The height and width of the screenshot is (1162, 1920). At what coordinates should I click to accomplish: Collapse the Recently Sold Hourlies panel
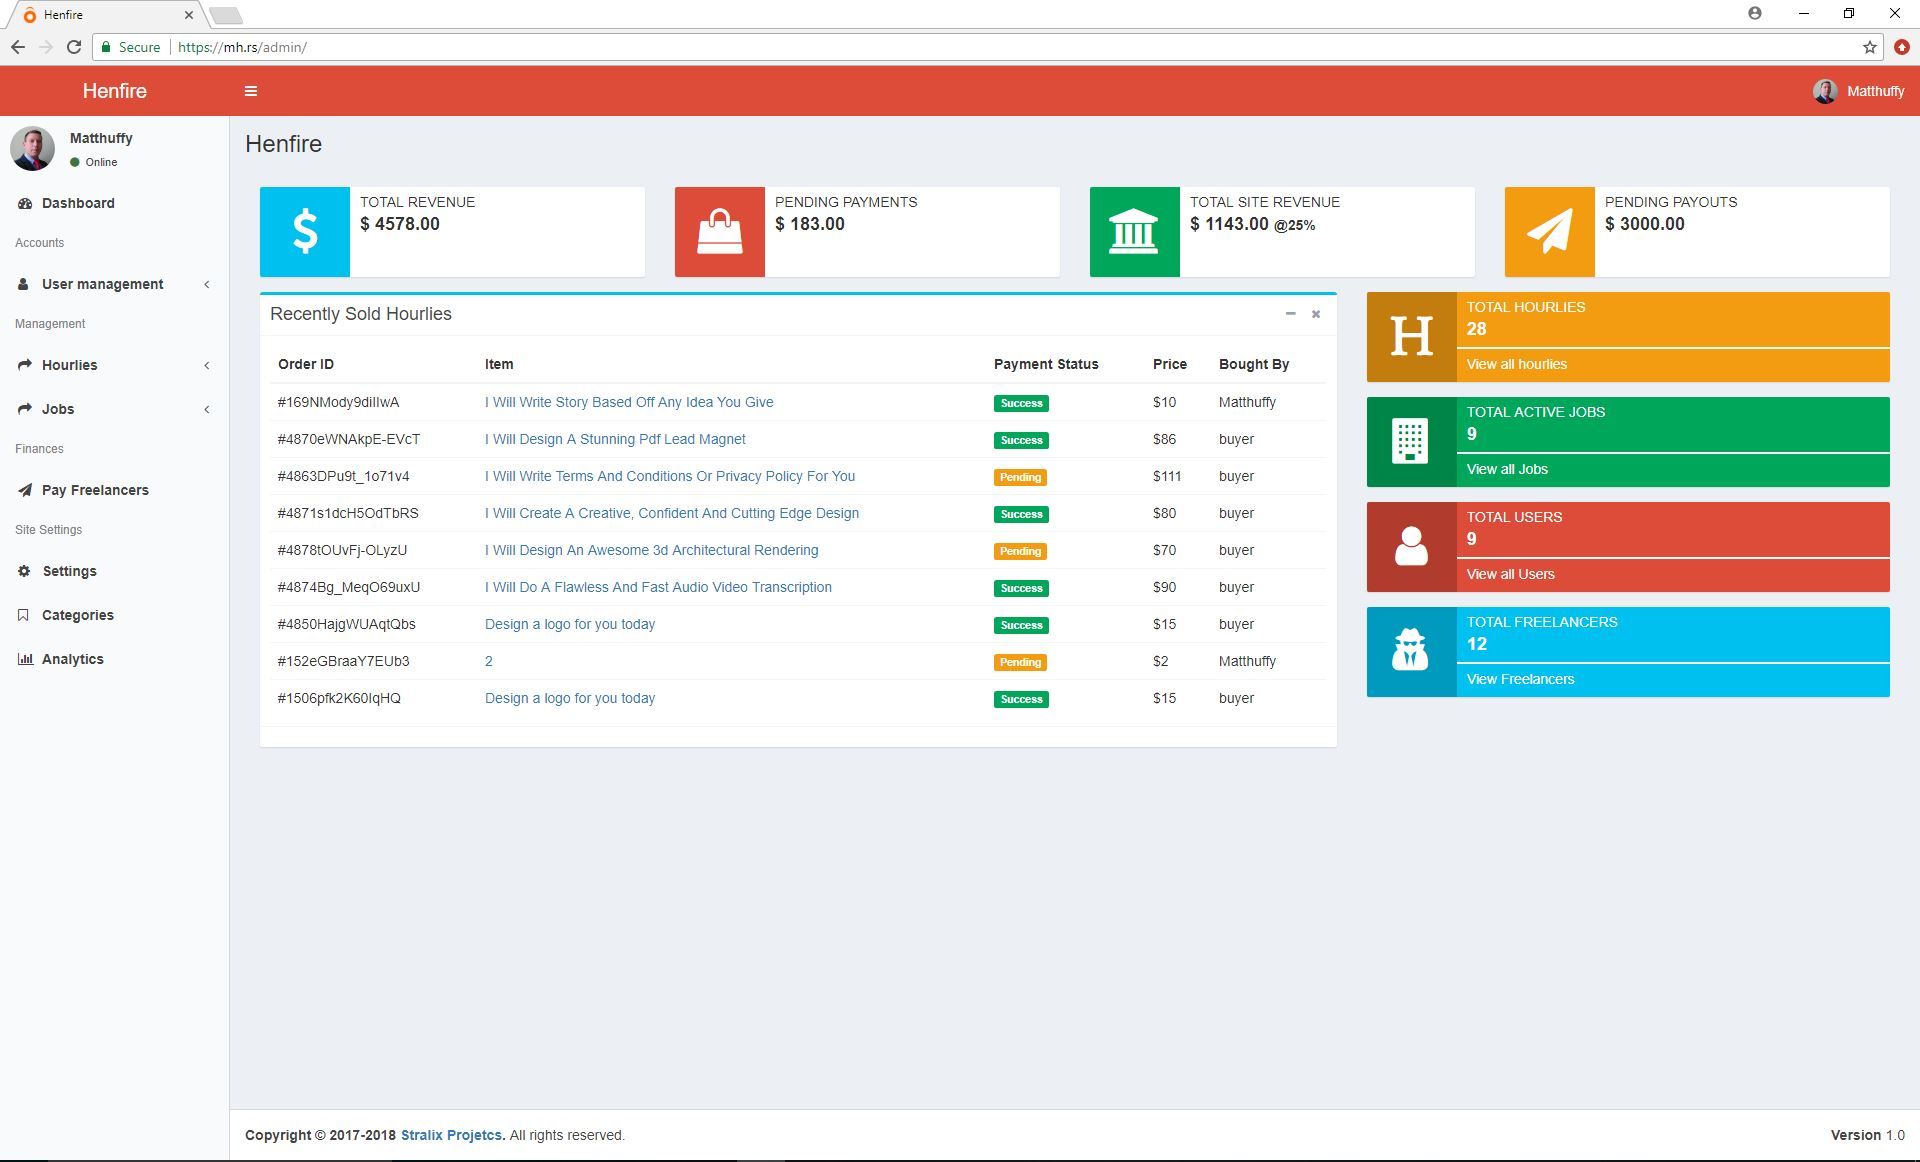coord(1290,314)
